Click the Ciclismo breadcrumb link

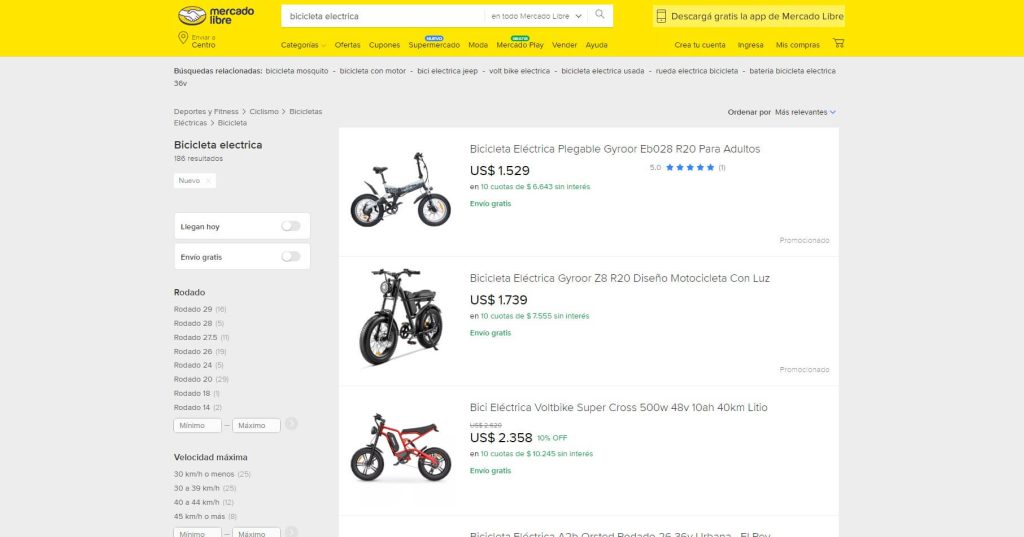point(264,111)
